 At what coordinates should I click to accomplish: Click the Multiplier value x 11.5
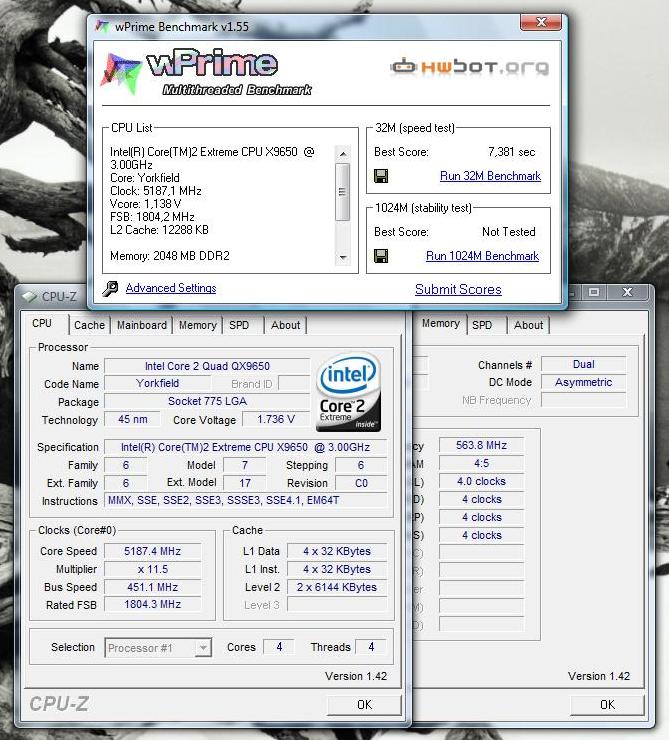(152, 569)
